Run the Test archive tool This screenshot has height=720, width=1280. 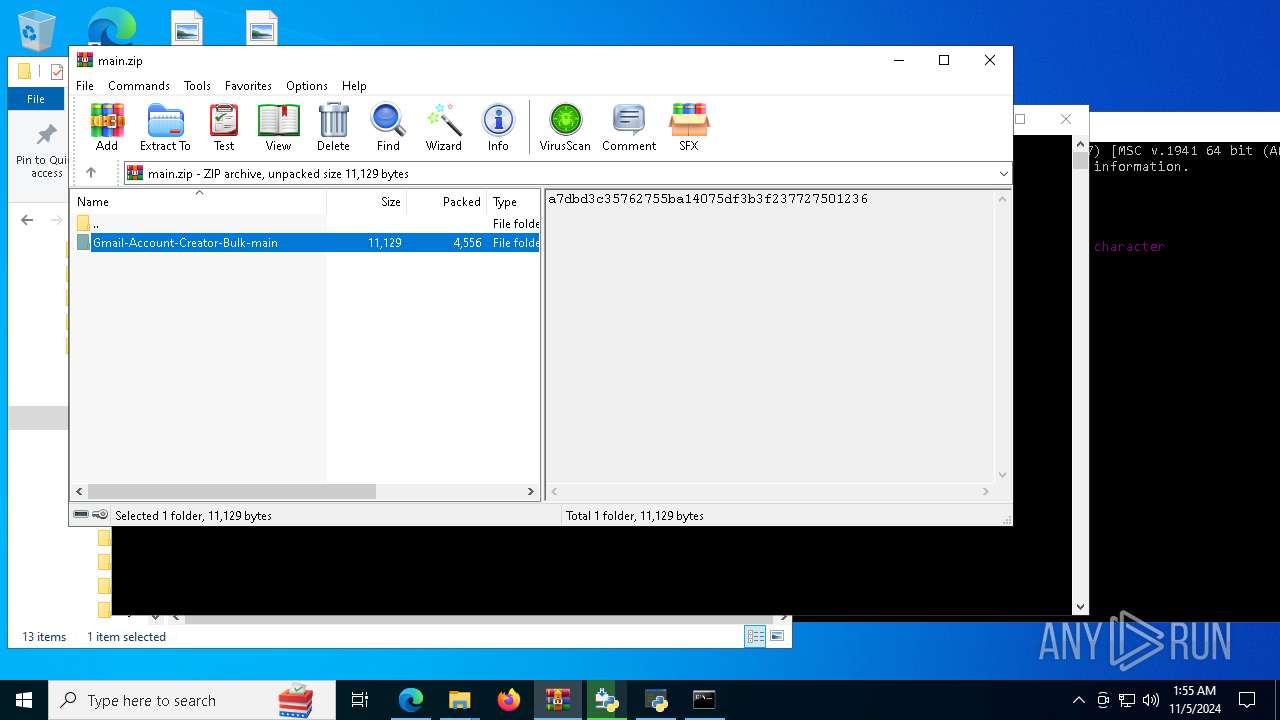click(224, 127)
